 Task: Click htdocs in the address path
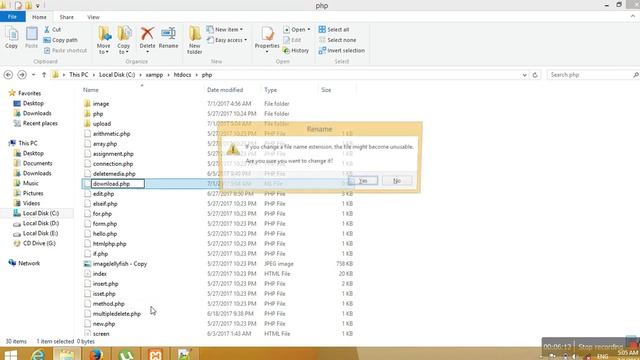pos(182,75)
